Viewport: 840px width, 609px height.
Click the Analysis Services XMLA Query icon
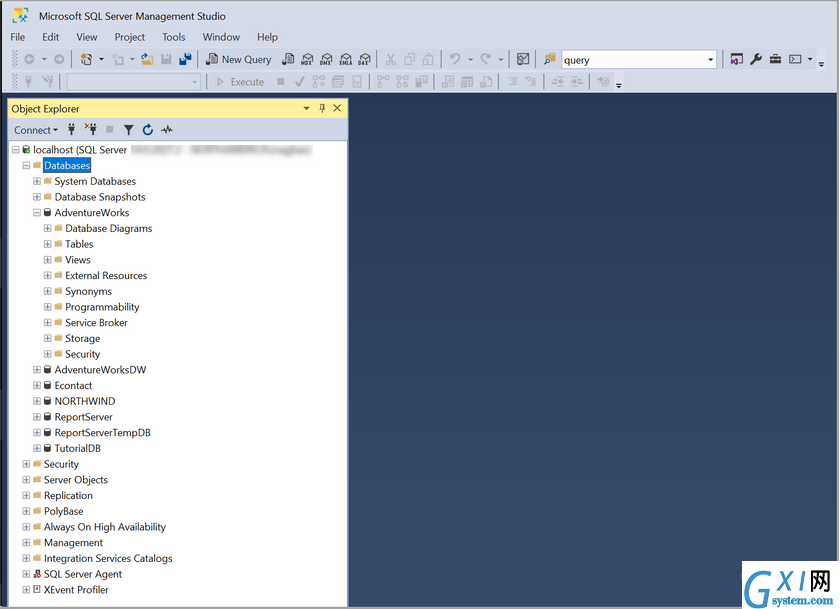(x=346, y=59)
